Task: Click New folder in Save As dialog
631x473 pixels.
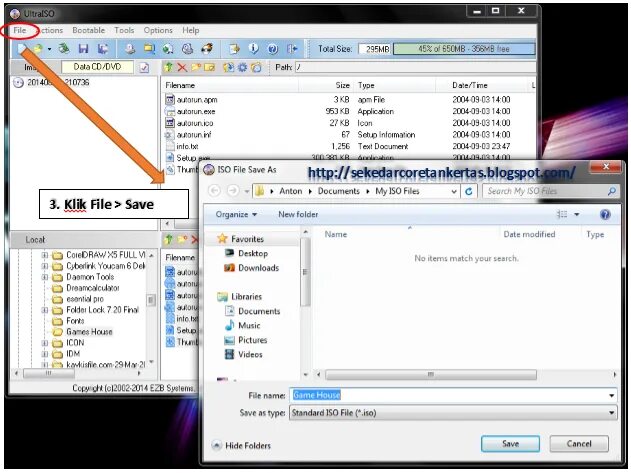Action: [x=298, y=214]
